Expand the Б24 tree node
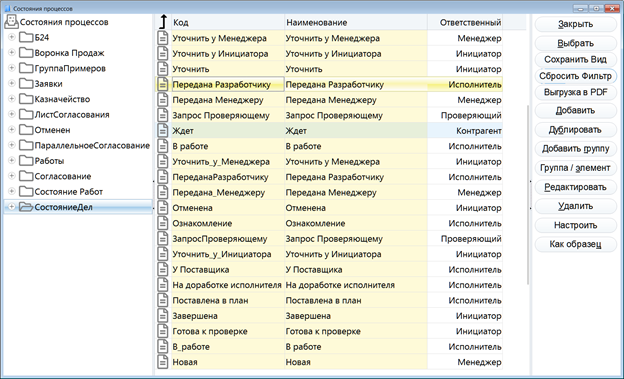The image size is (624, 379). click(x=12, y=37)
